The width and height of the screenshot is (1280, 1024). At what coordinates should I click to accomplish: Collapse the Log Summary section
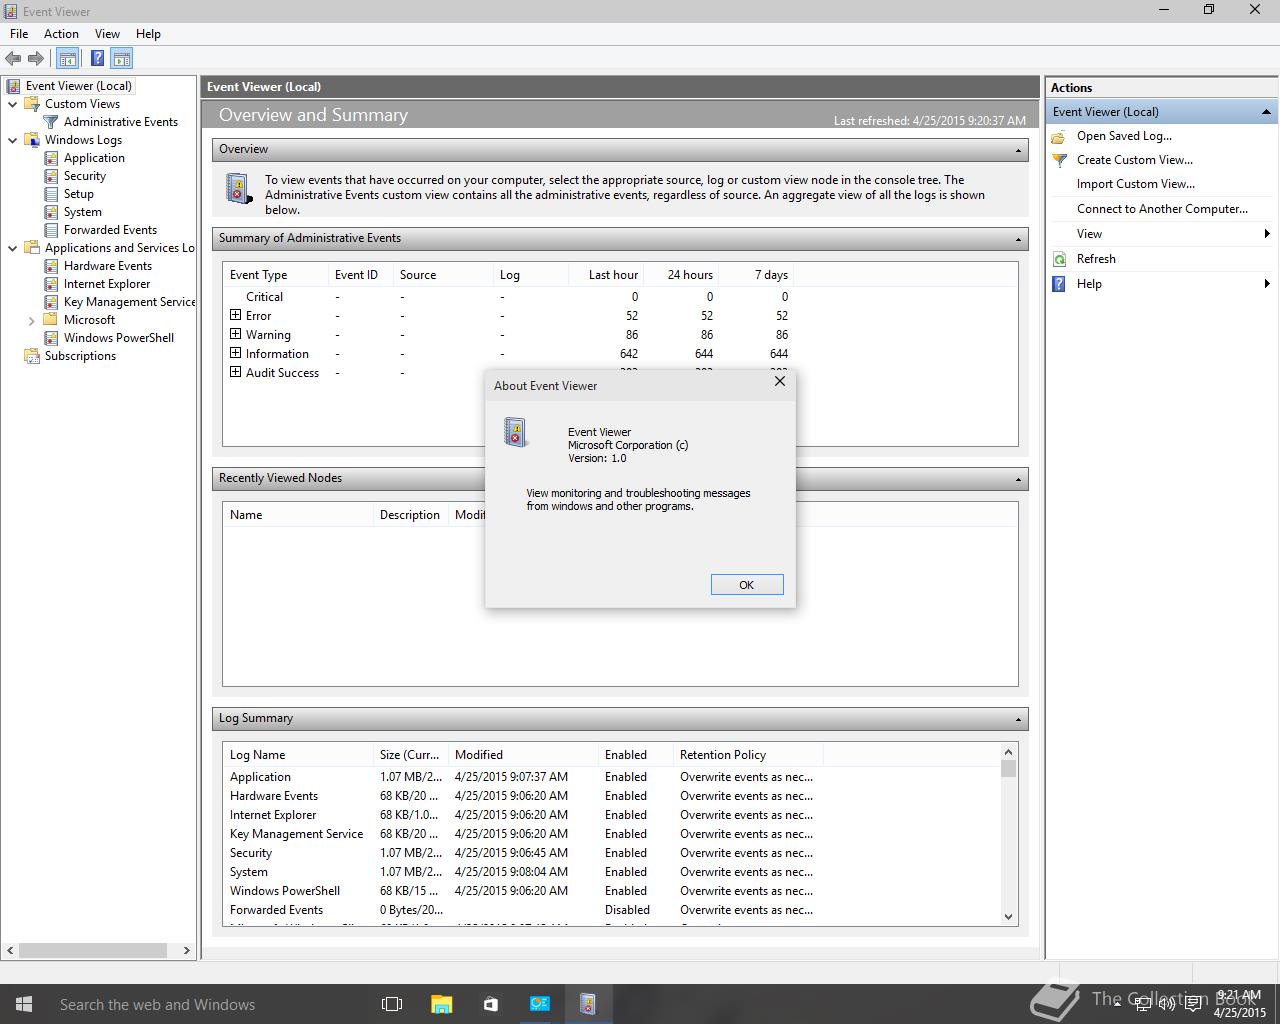point(1018,719)
